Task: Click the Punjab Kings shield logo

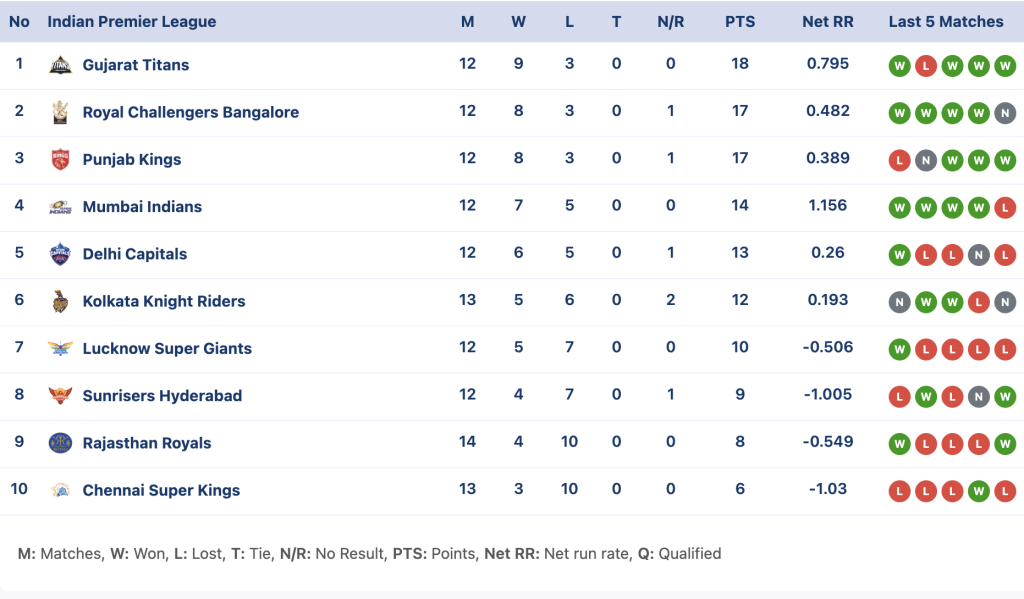Action: tap(60, 159)
